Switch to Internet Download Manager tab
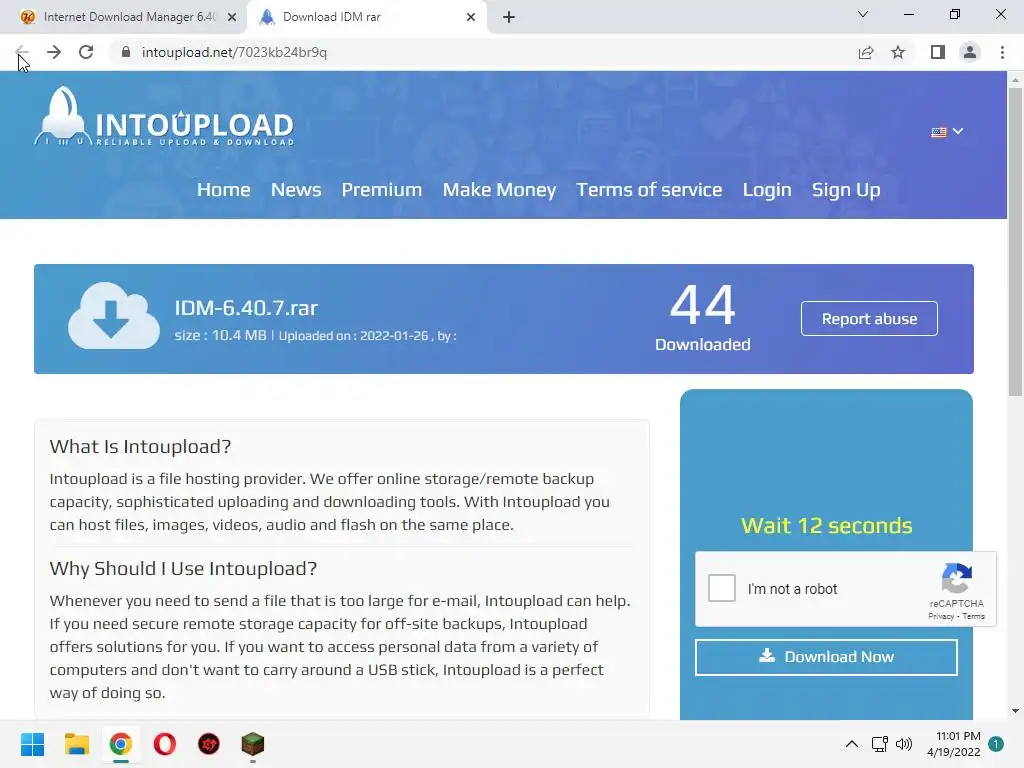 click(124, 17)
